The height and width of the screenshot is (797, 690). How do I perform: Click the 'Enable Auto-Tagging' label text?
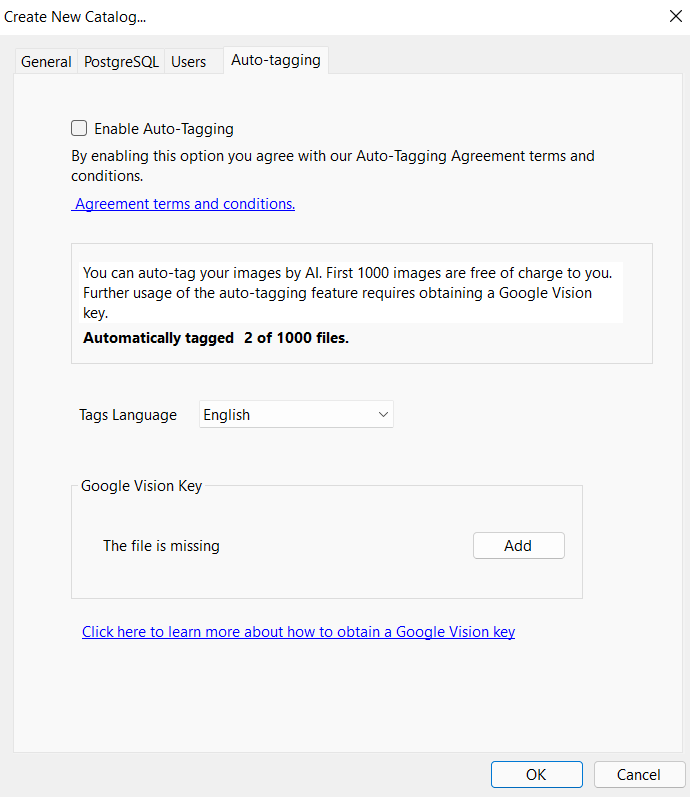tap(163, 129)
